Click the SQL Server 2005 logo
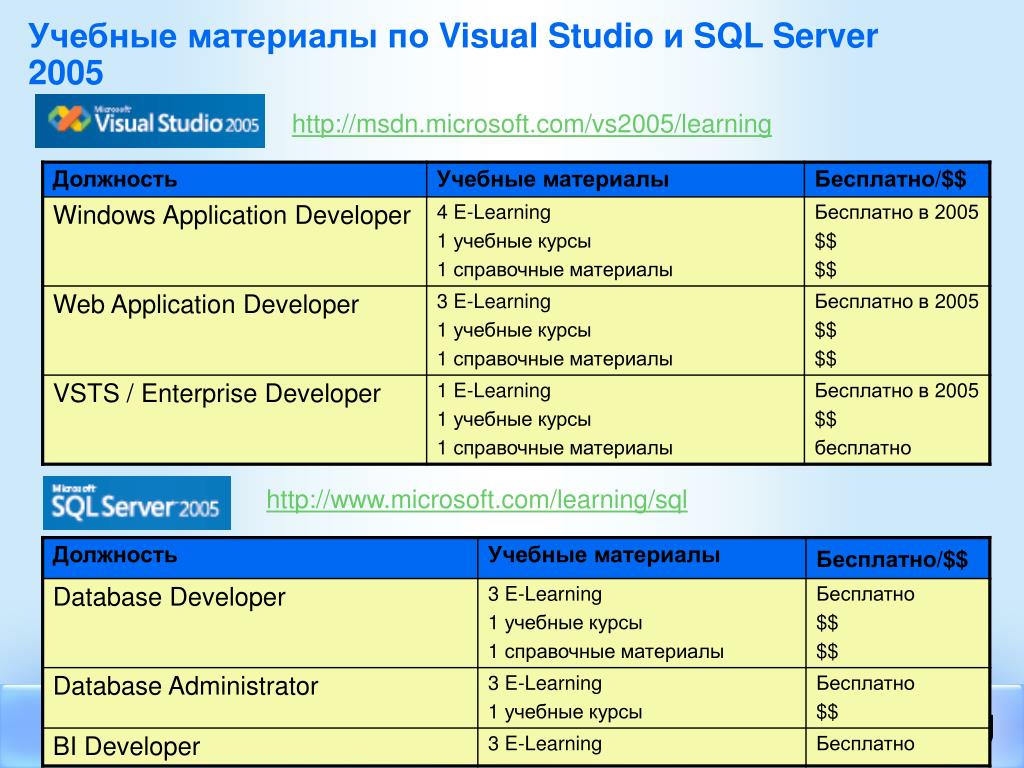 137,503
